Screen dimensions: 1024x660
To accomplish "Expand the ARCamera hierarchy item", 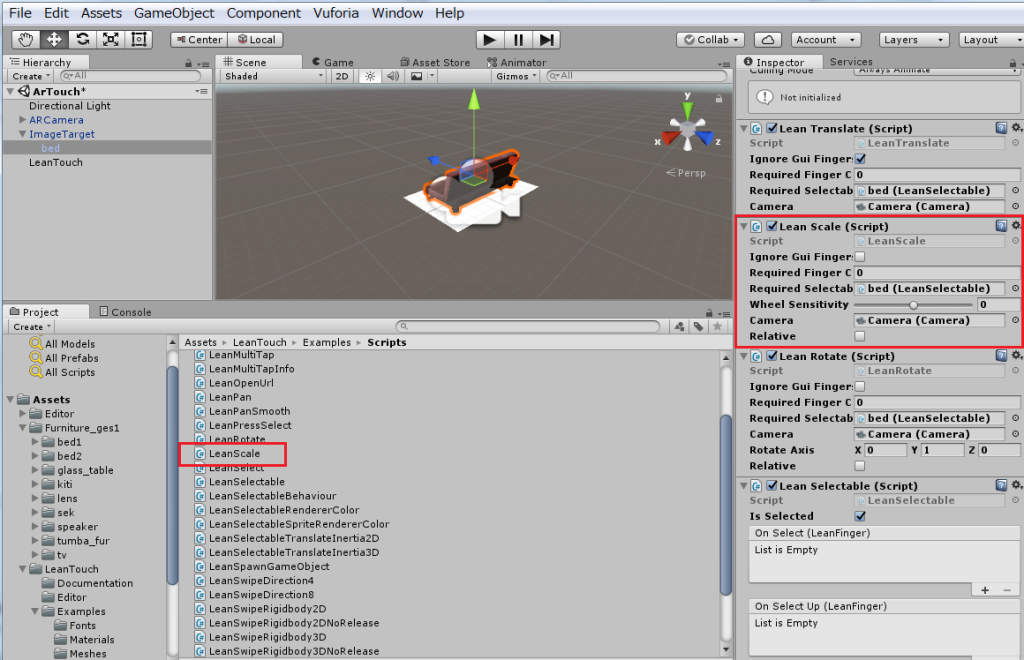I will (x=22, y=119).
